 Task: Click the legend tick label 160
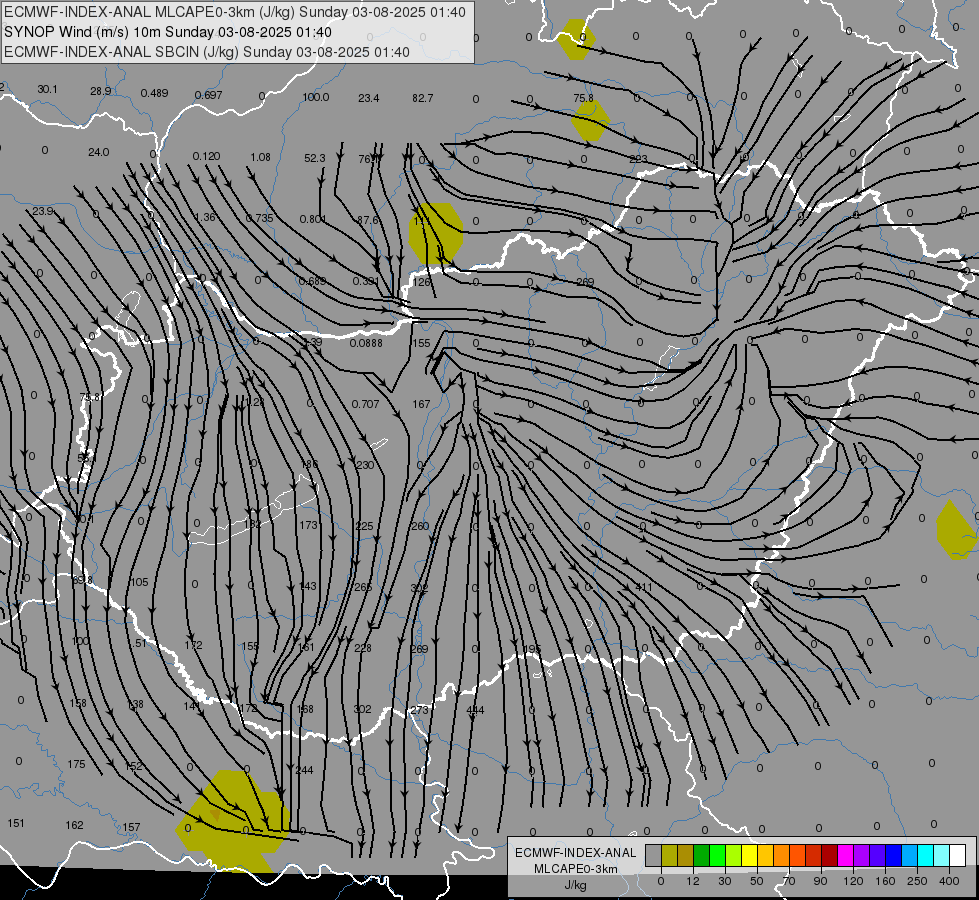(x=885, y=881)
